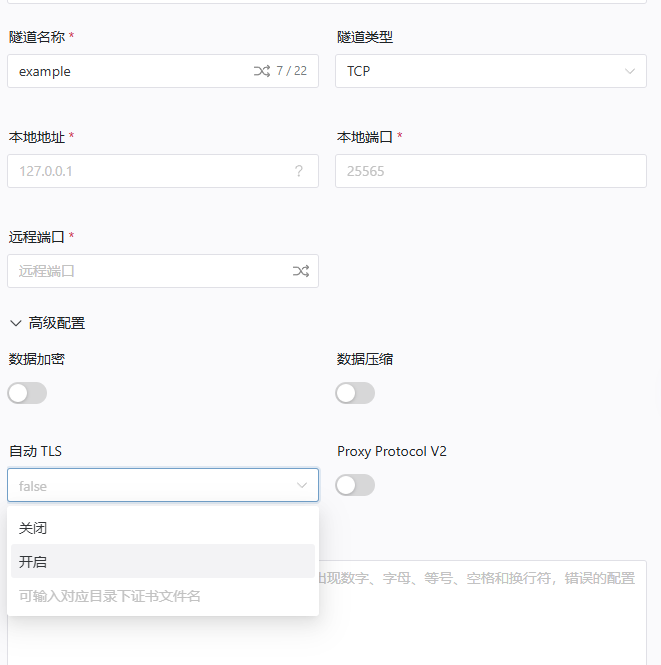661x665 pixels.
Task: Toggle the 数据加密 switch
Action: [27, 393]
